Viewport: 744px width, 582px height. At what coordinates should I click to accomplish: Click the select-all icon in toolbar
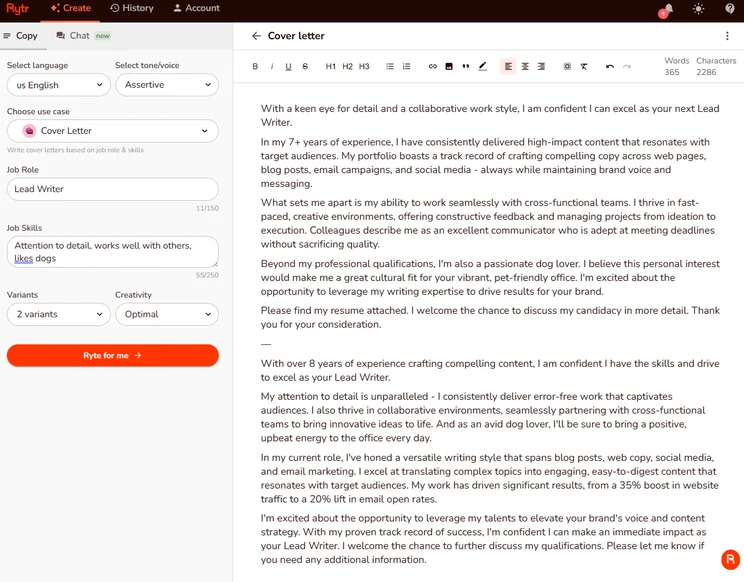click(567, 66)
